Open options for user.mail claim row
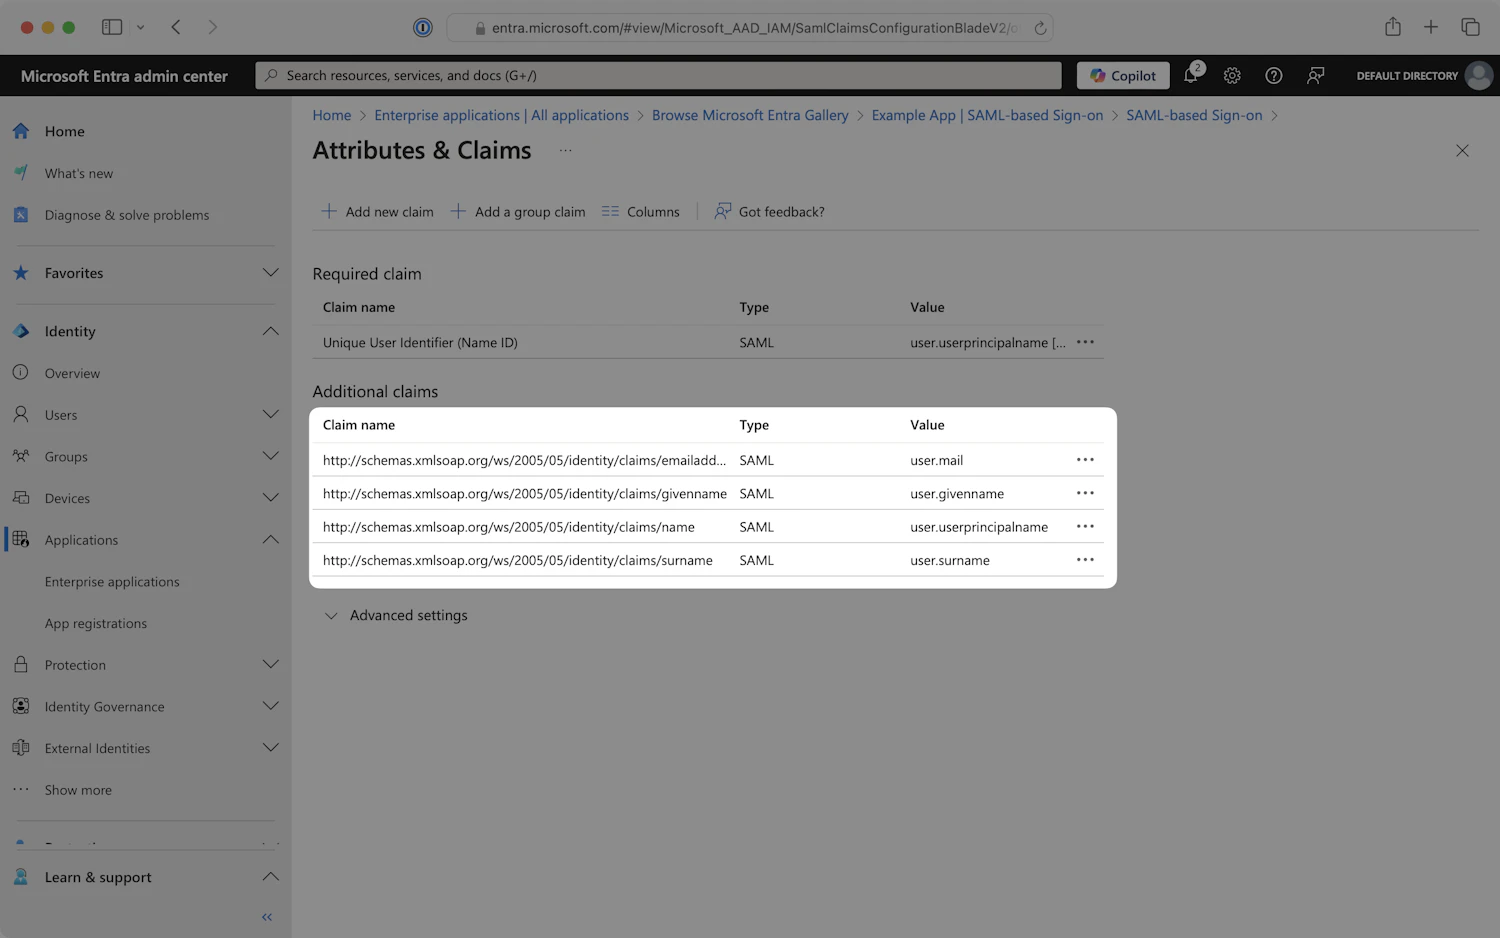Viewport: 1500px width, 938px height. coord(1085,460)
